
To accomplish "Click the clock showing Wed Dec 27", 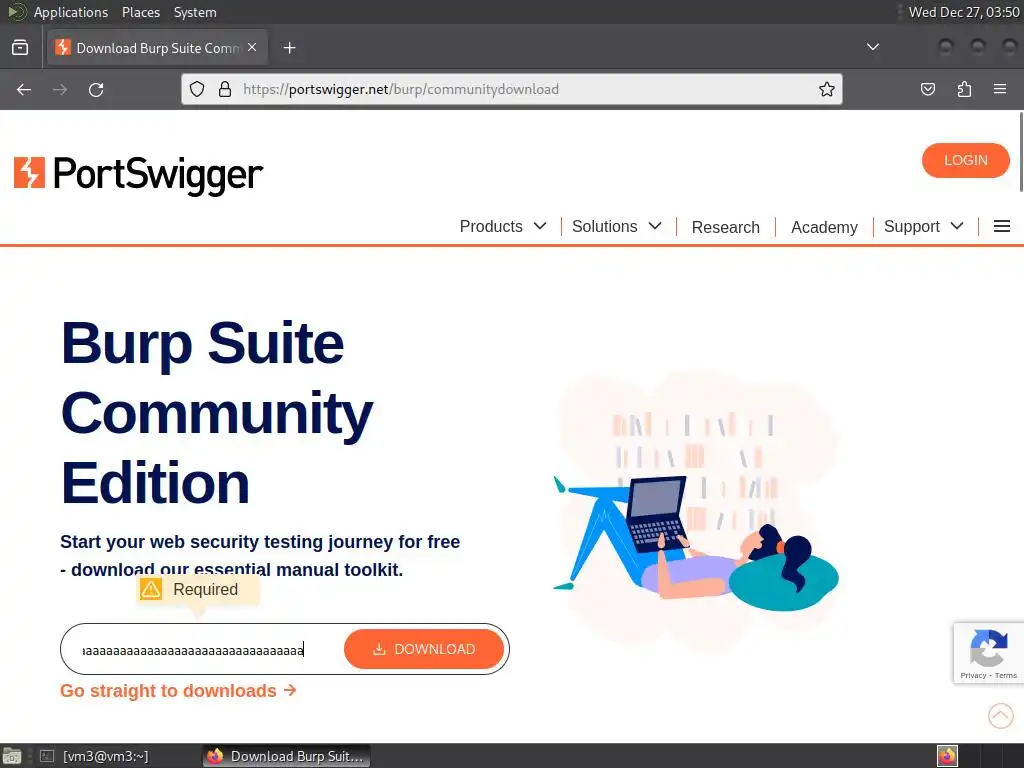I will pos(964,12).
